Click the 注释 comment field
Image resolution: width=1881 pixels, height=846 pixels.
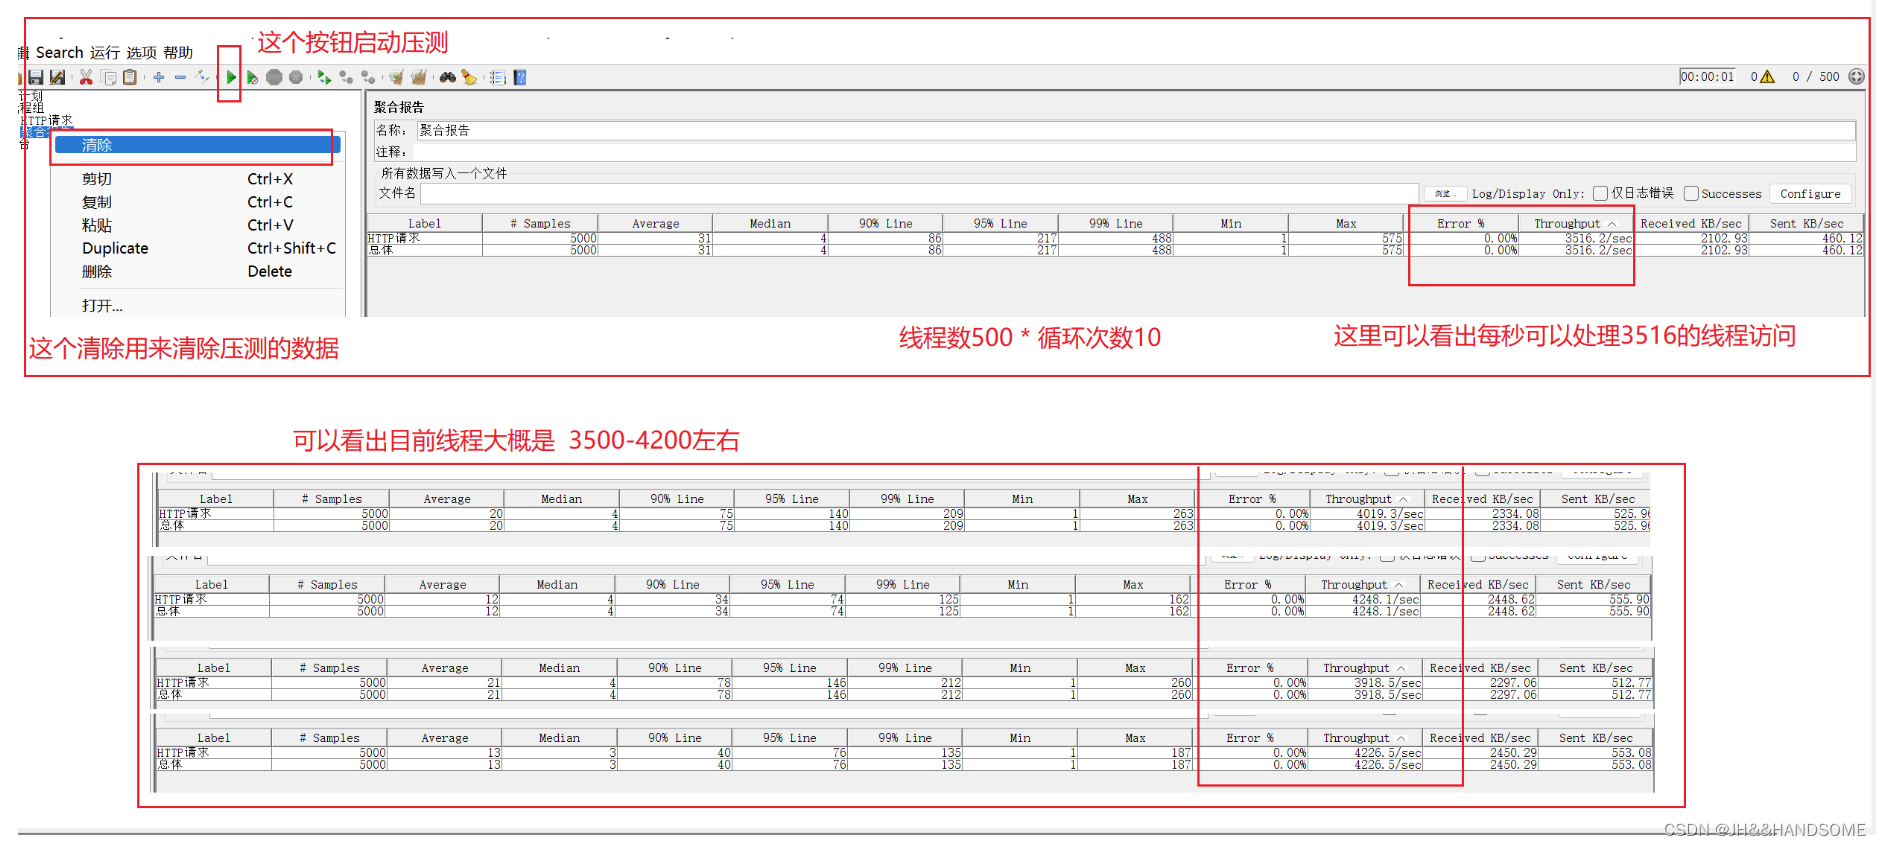(1136, 151)
